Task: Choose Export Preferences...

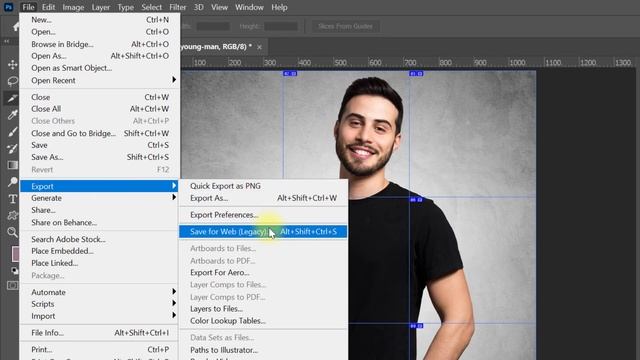Action: 263,215
